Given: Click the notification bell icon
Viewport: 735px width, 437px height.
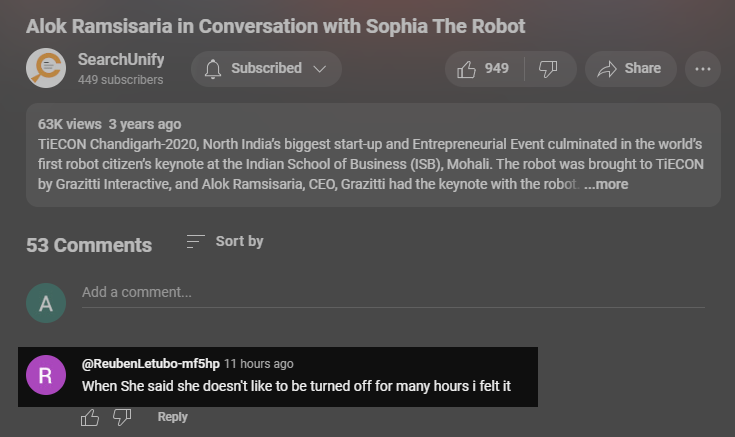Looking at the screenshot, I should click(212, 69).
